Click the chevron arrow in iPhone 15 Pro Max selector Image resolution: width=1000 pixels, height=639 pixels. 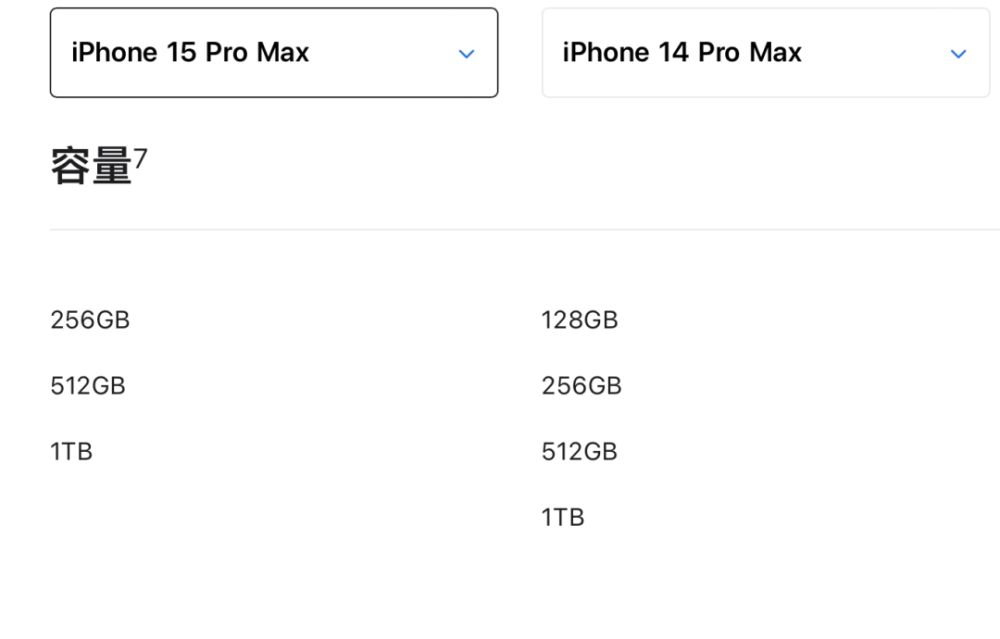[x=467, y=54]
